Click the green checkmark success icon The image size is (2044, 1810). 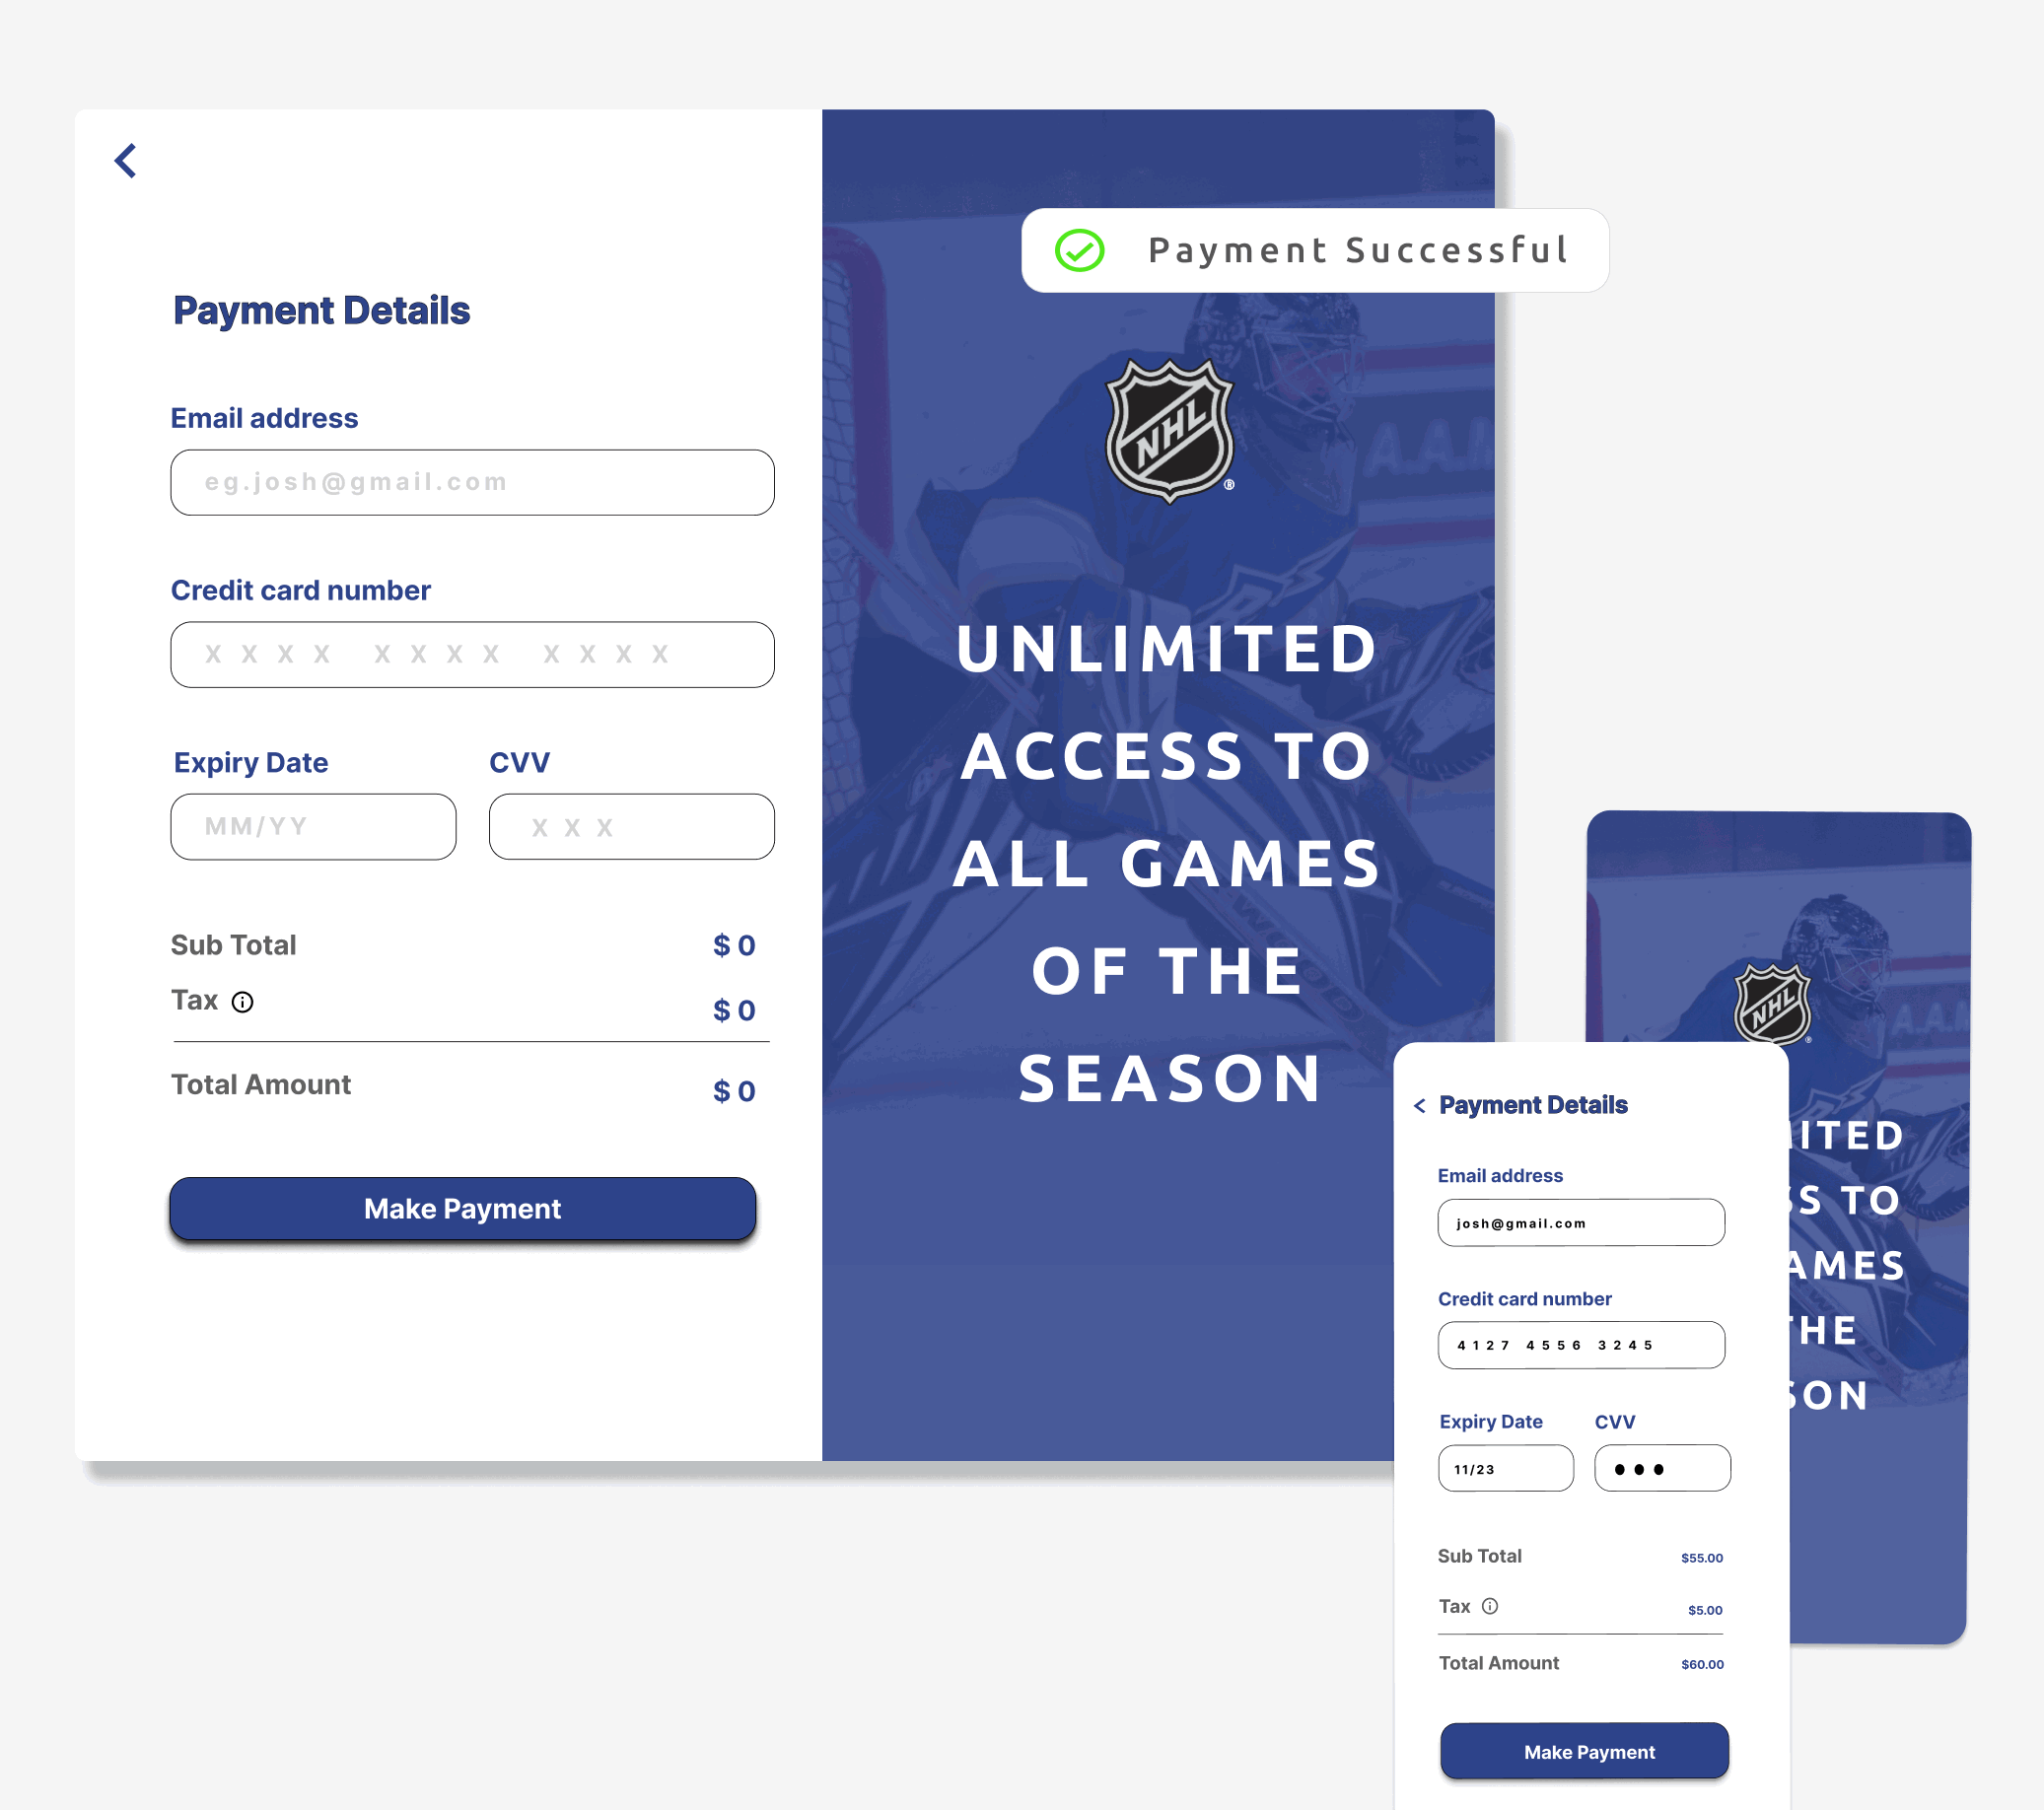click(1078, 249)
